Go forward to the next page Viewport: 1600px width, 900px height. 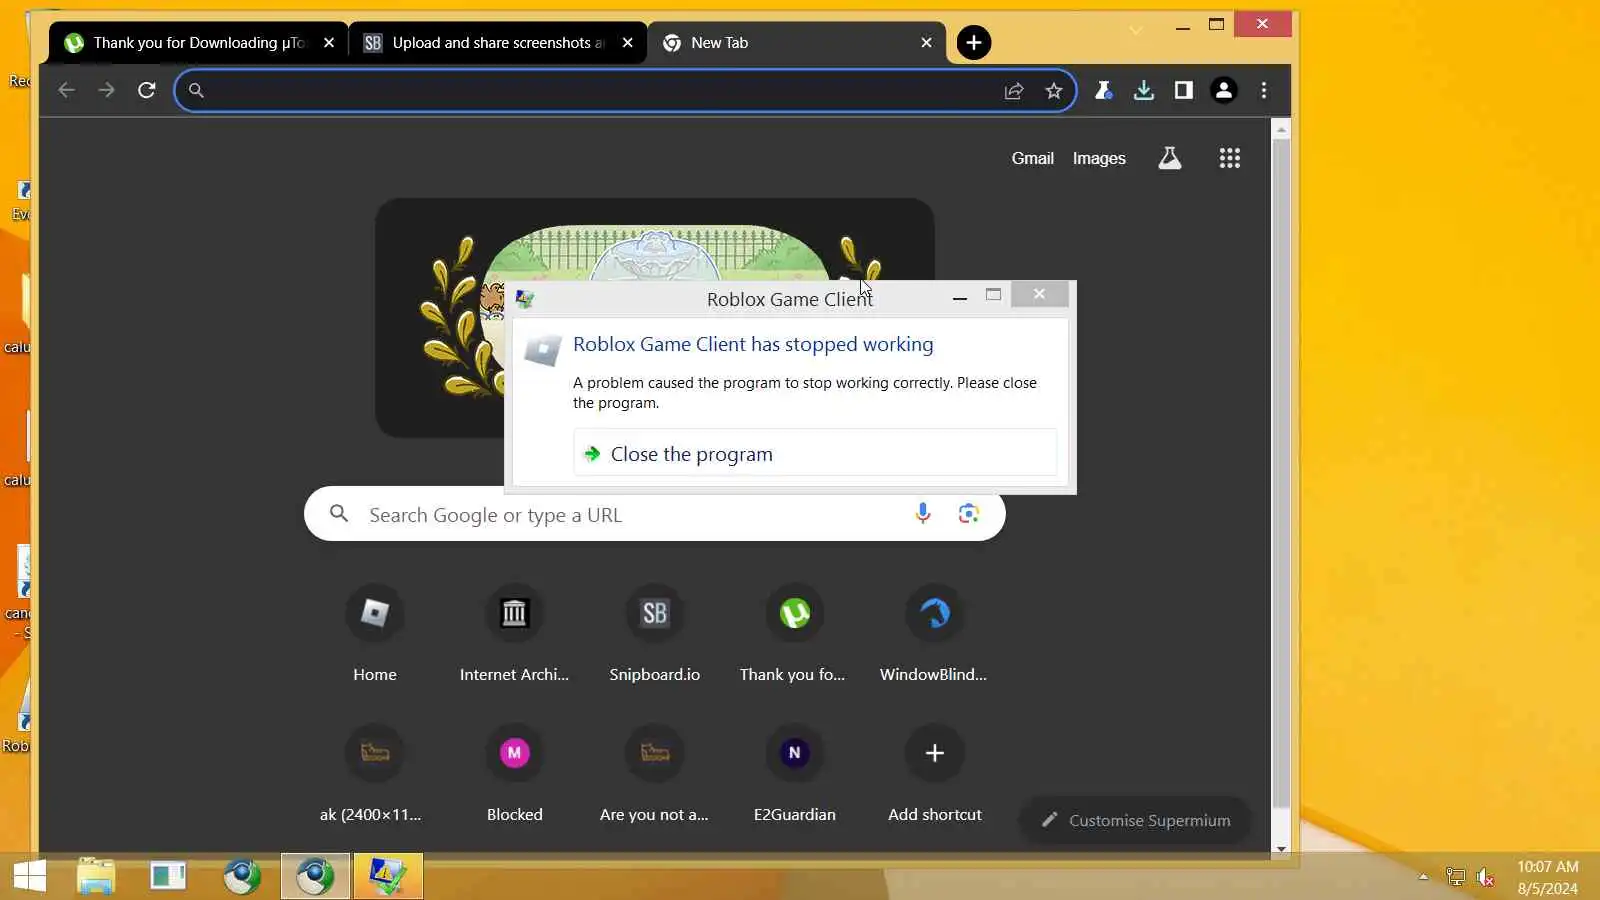(106, 90)
